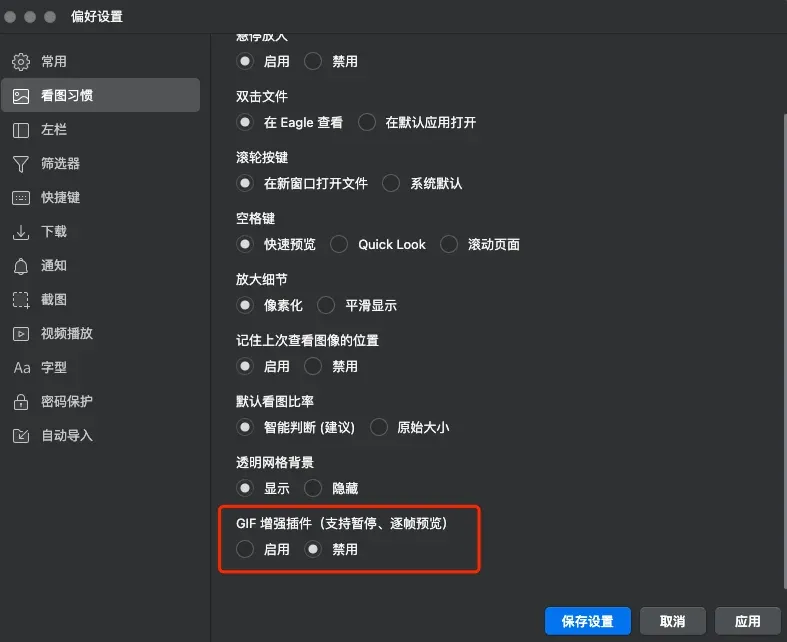
Task: Select 智能判断 (建议) radio option
Action: tap(245, 427)
